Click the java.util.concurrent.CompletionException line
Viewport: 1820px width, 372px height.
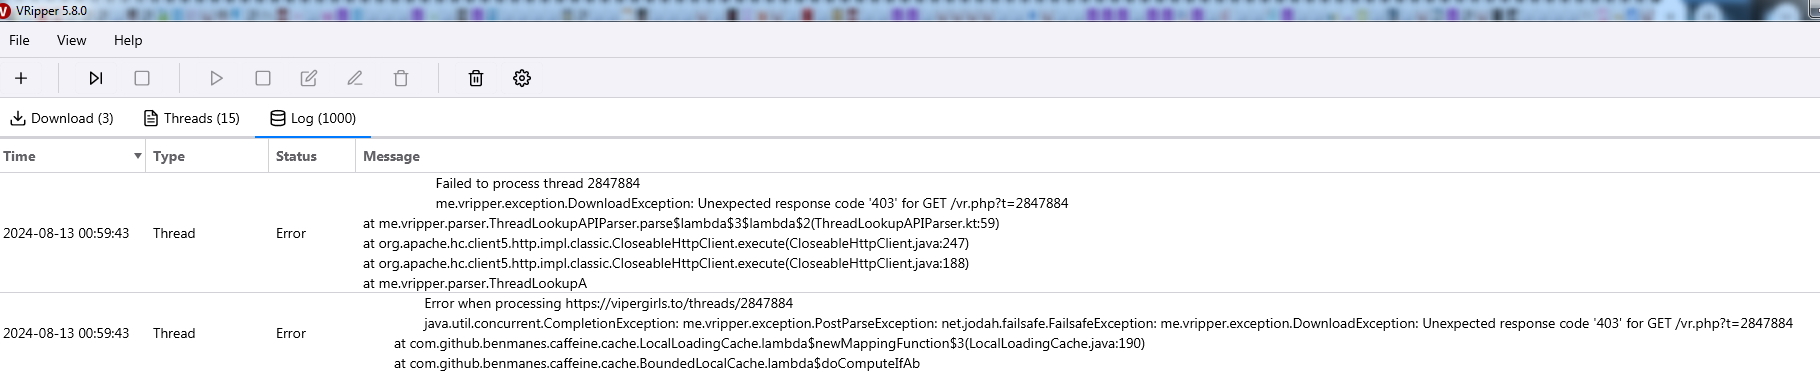point(1108,323)
